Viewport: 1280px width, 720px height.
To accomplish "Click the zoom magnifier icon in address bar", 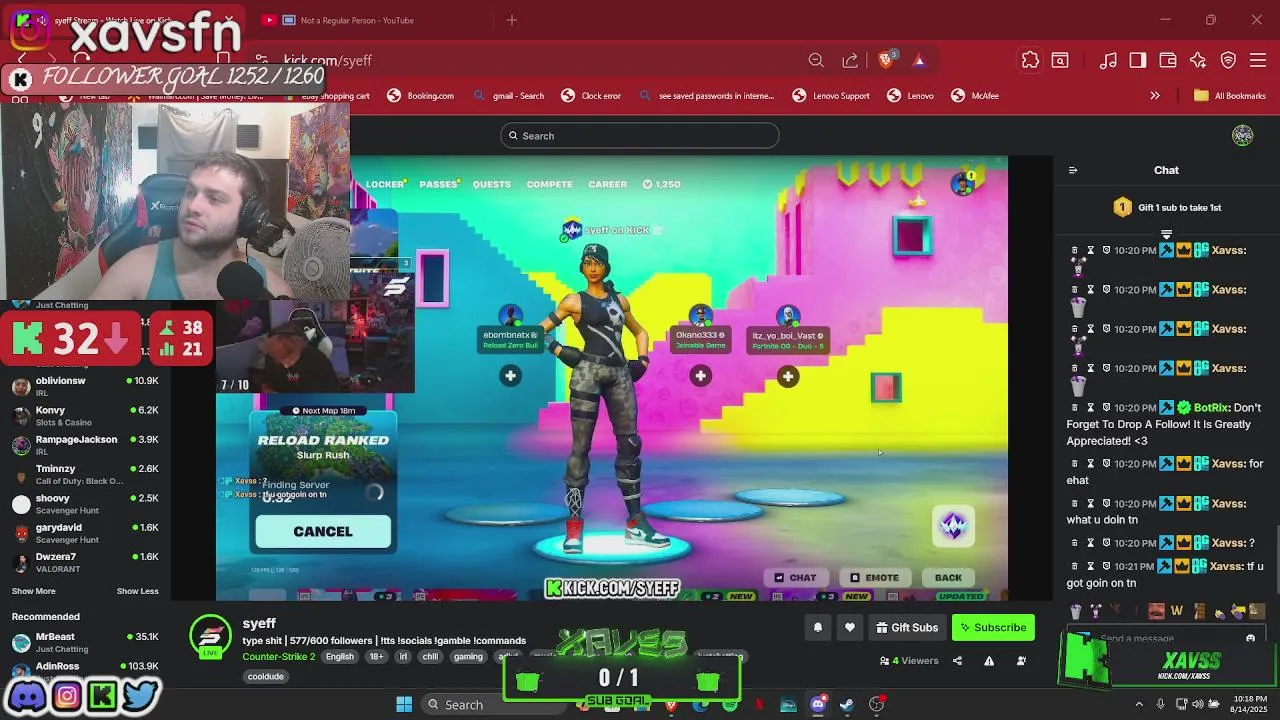I will (x=816, y=61).
